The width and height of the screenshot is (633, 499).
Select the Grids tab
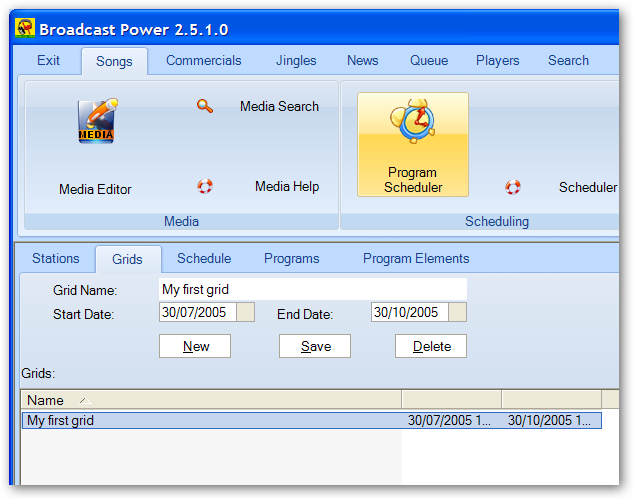coord(127,259)
